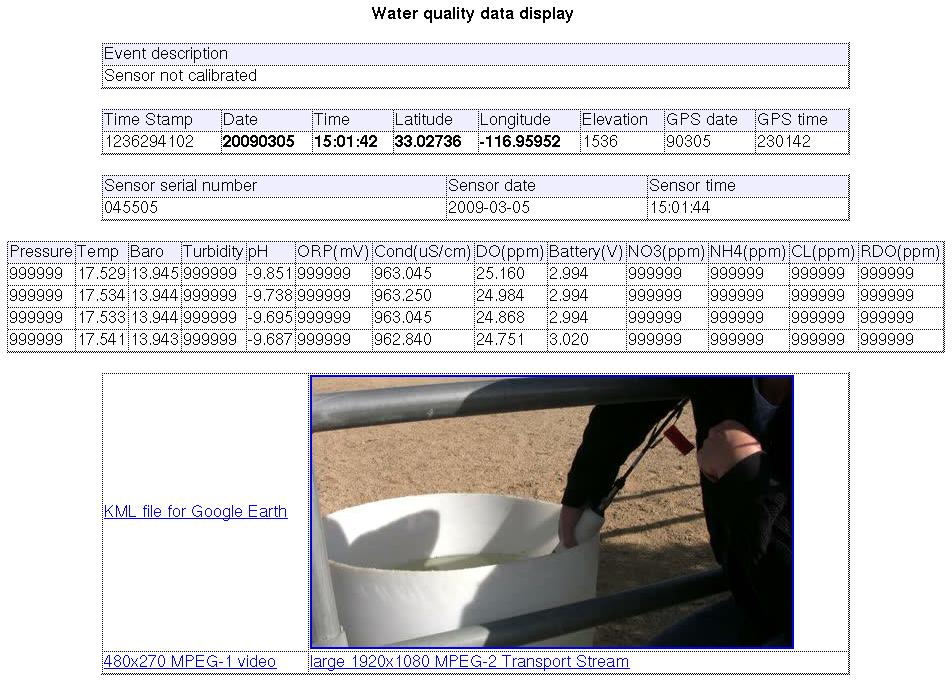
Task: Click the Temp value 17.533
Action: (x=101, y=317)
